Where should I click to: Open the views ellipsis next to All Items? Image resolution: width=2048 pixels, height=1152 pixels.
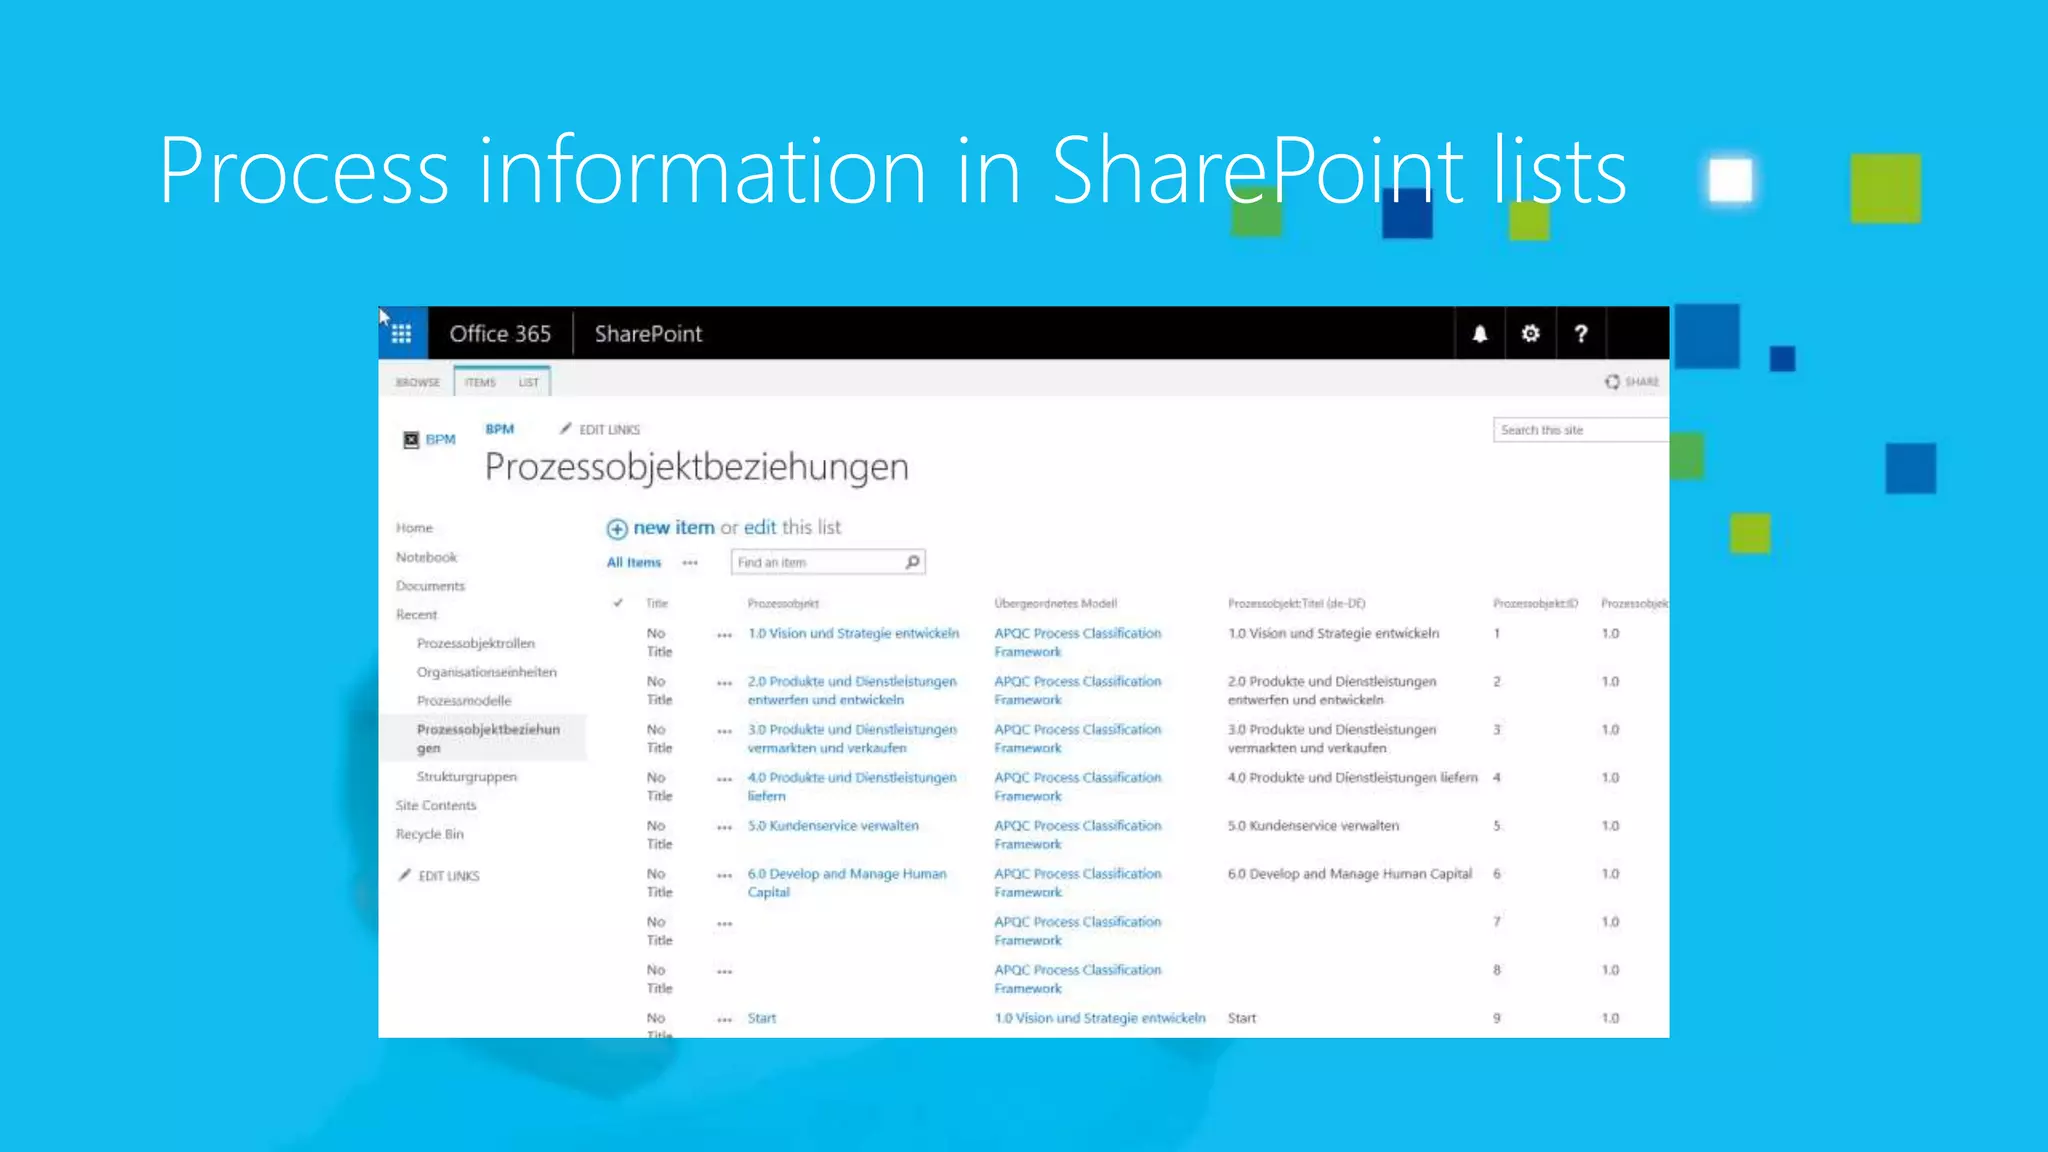(690, 563)
